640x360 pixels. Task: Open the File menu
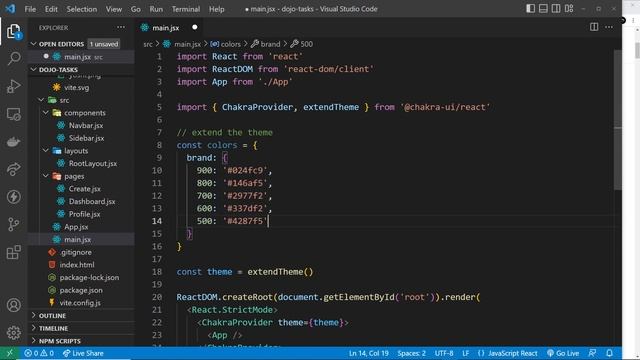click(30, 9)
